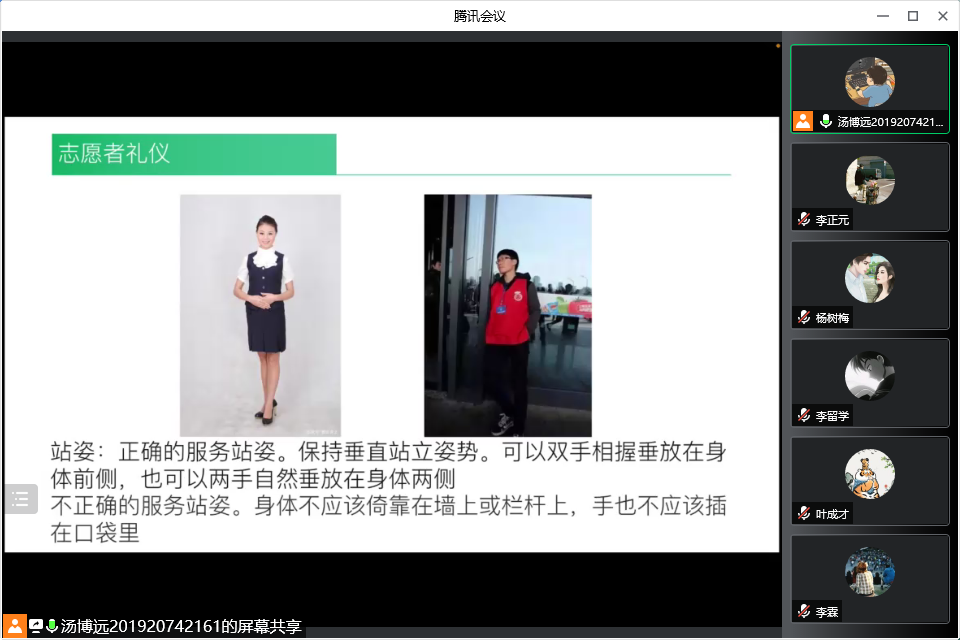The height and width of the screenshot is (640, 960).
Task: Click the muted mic icon next to 杨树梅
Action: coord(803,317)
